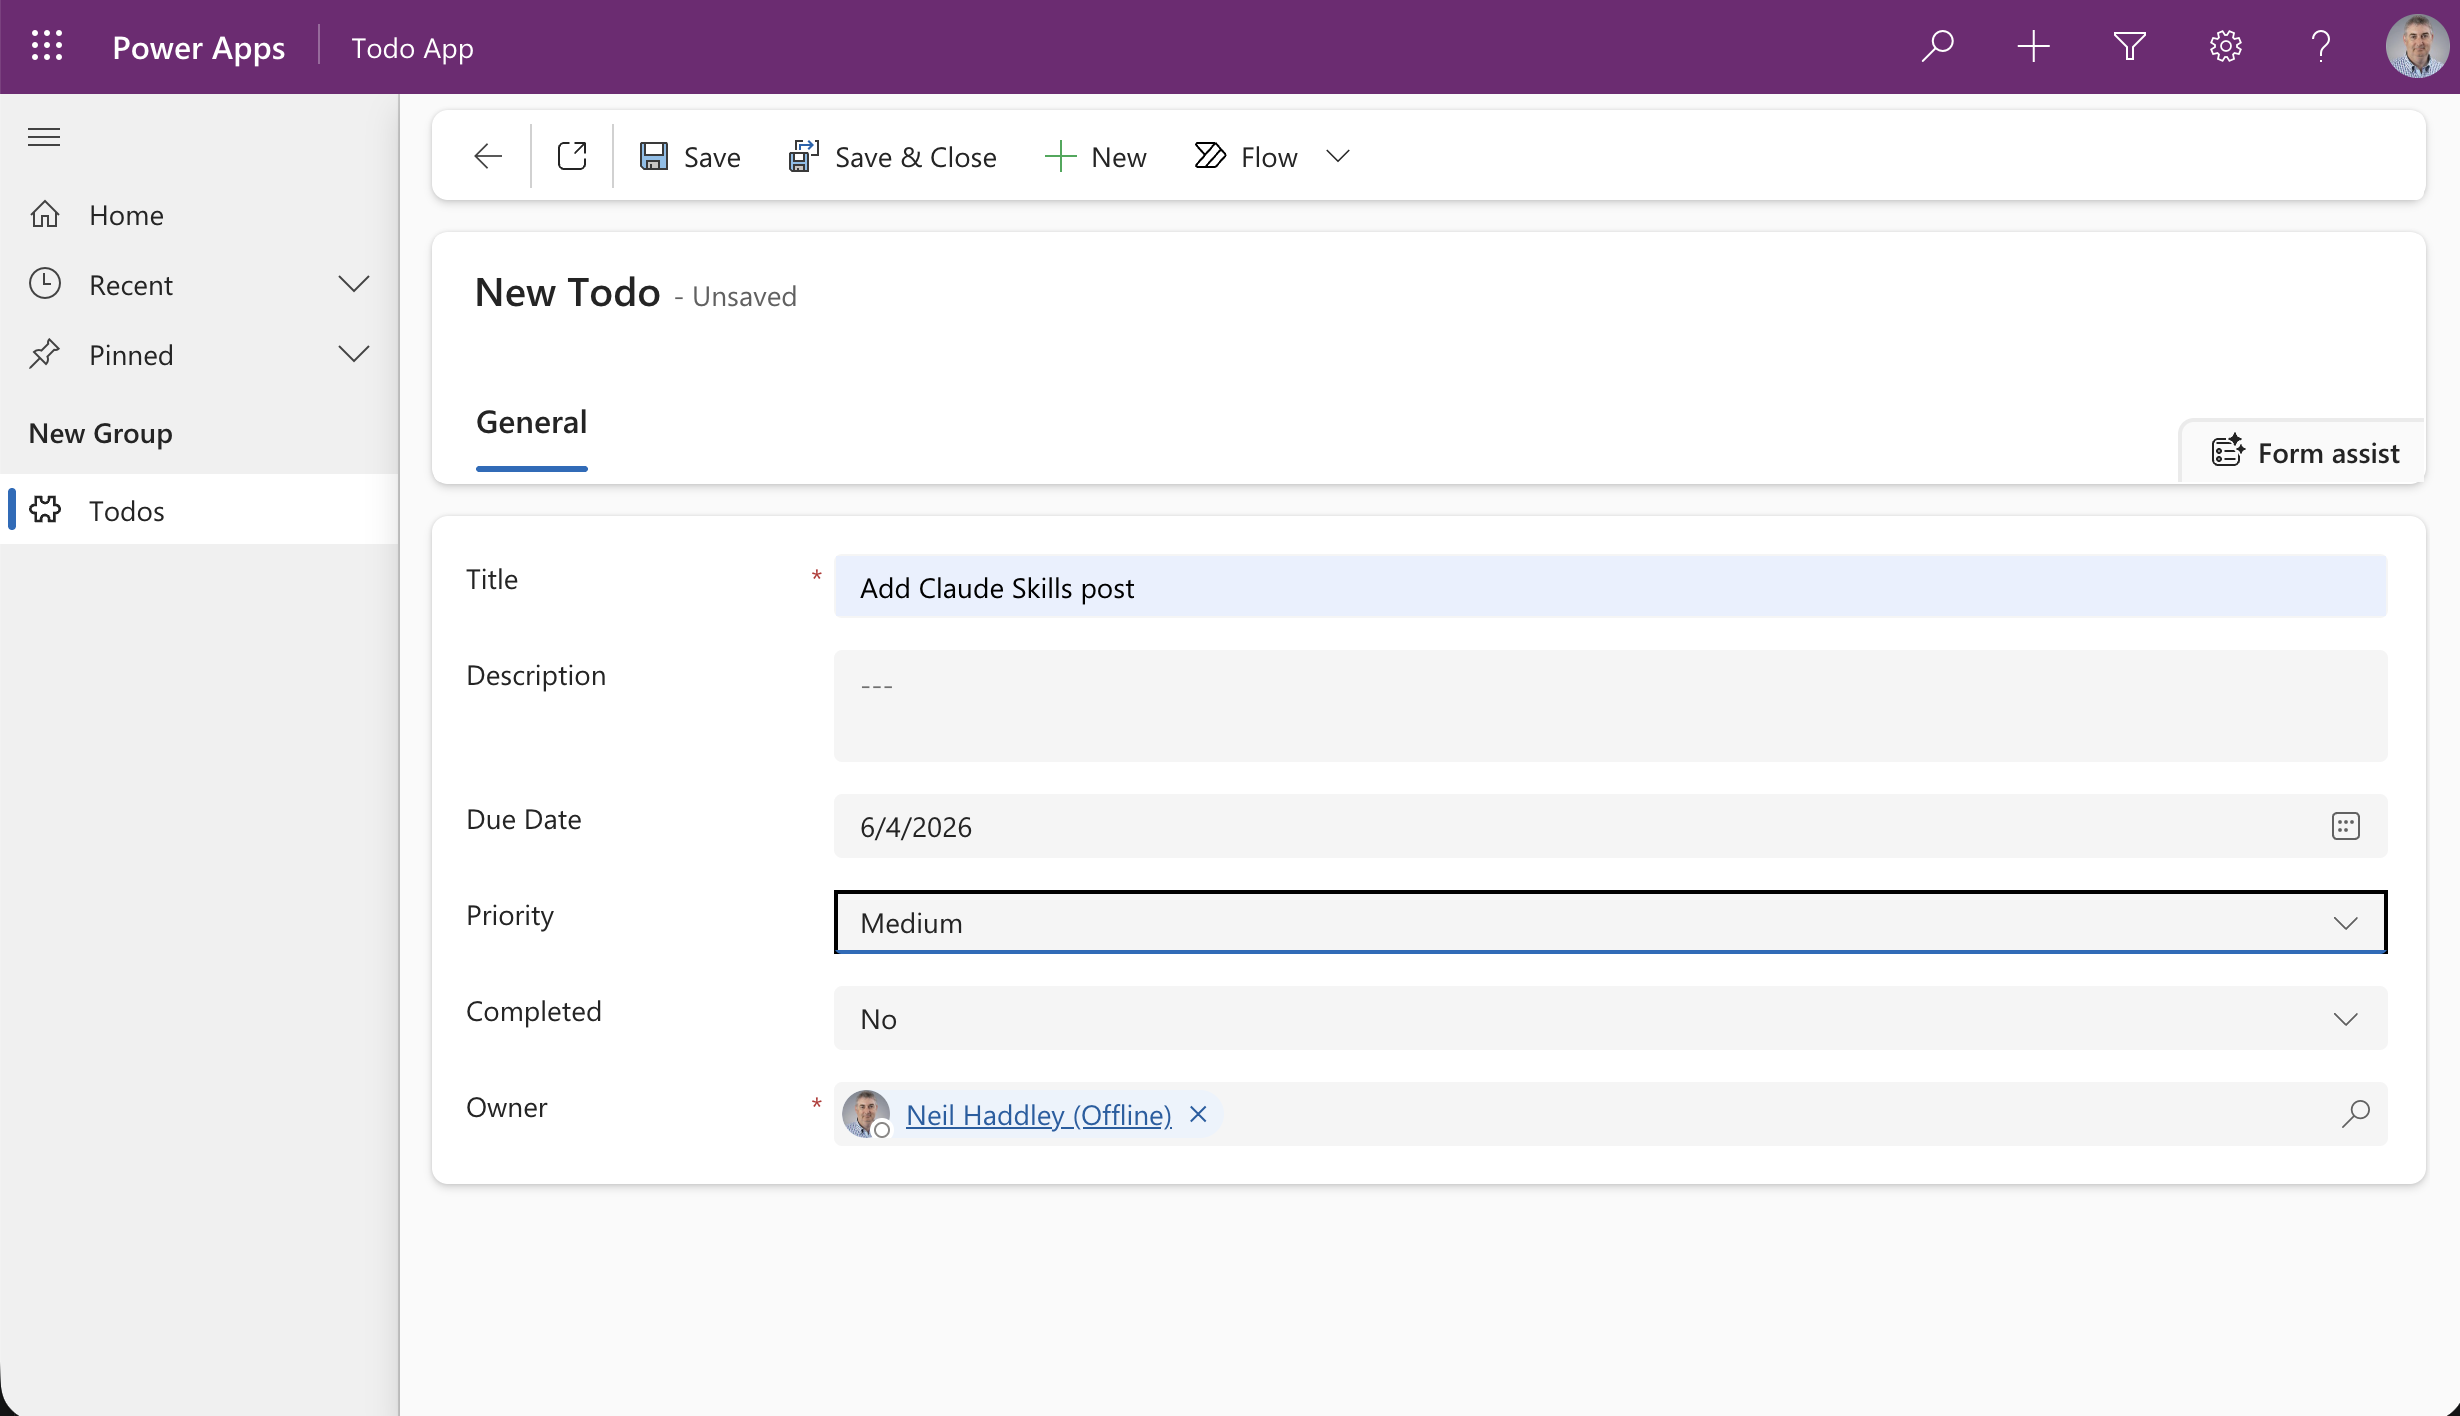The image size is (2460, 1416).
Task: Open Form assist panel
Action: (2304, 453)
